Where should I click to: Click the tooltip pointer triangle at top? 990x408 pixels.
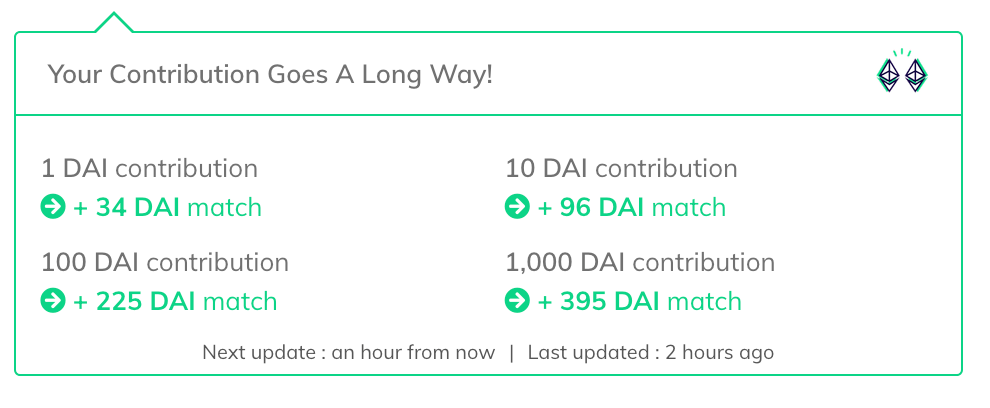click(114, 22)
